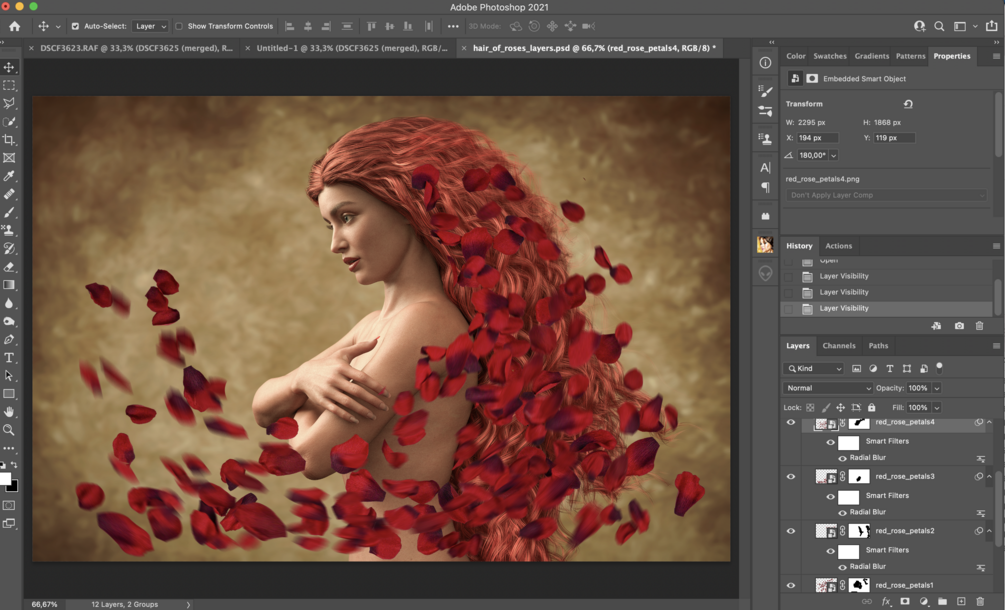Select the Hand tool

coord(9,412)
